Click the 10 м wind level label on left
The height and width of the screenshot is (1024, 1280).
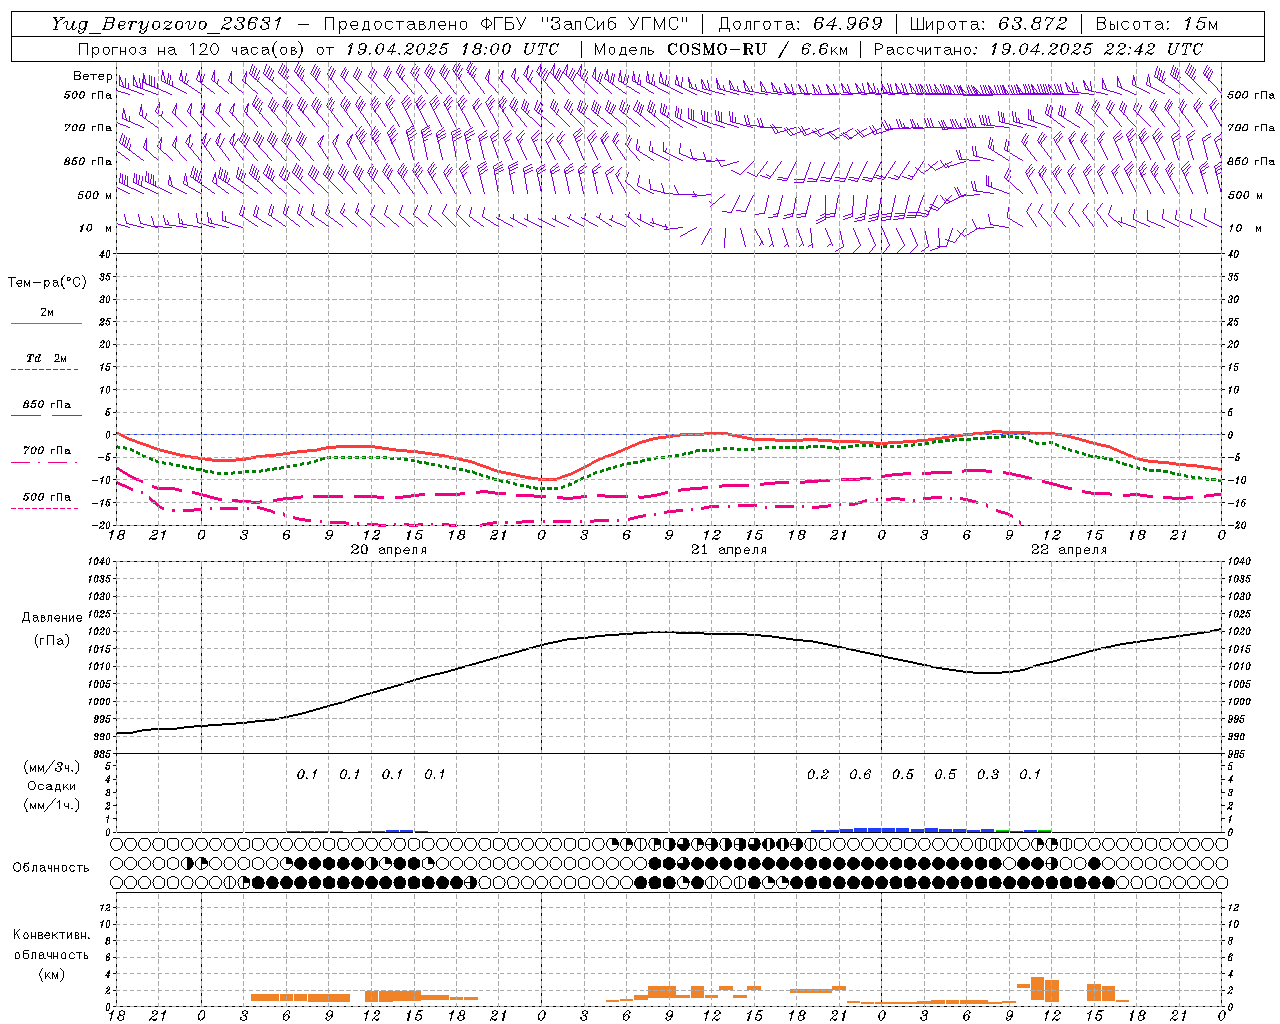[96, 228]
